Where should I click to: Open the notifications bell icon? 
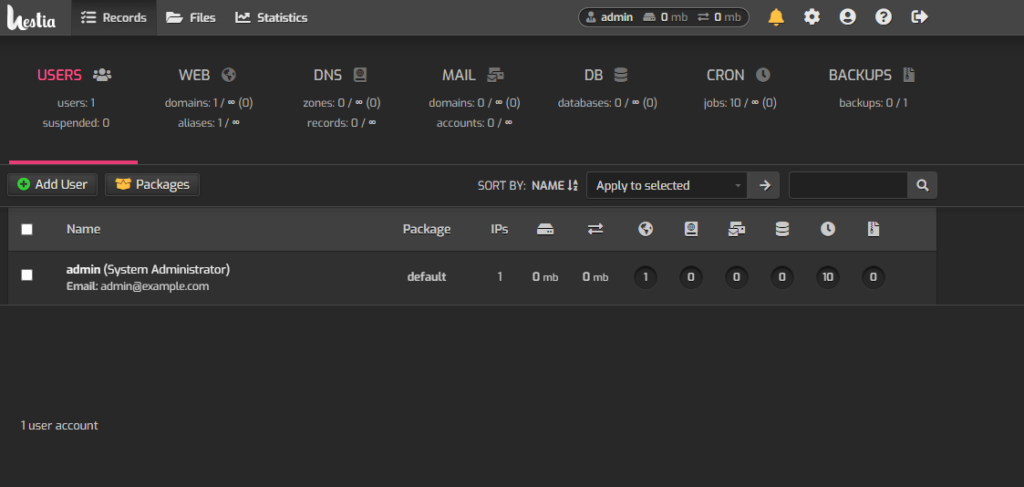[x=776, y=17]
